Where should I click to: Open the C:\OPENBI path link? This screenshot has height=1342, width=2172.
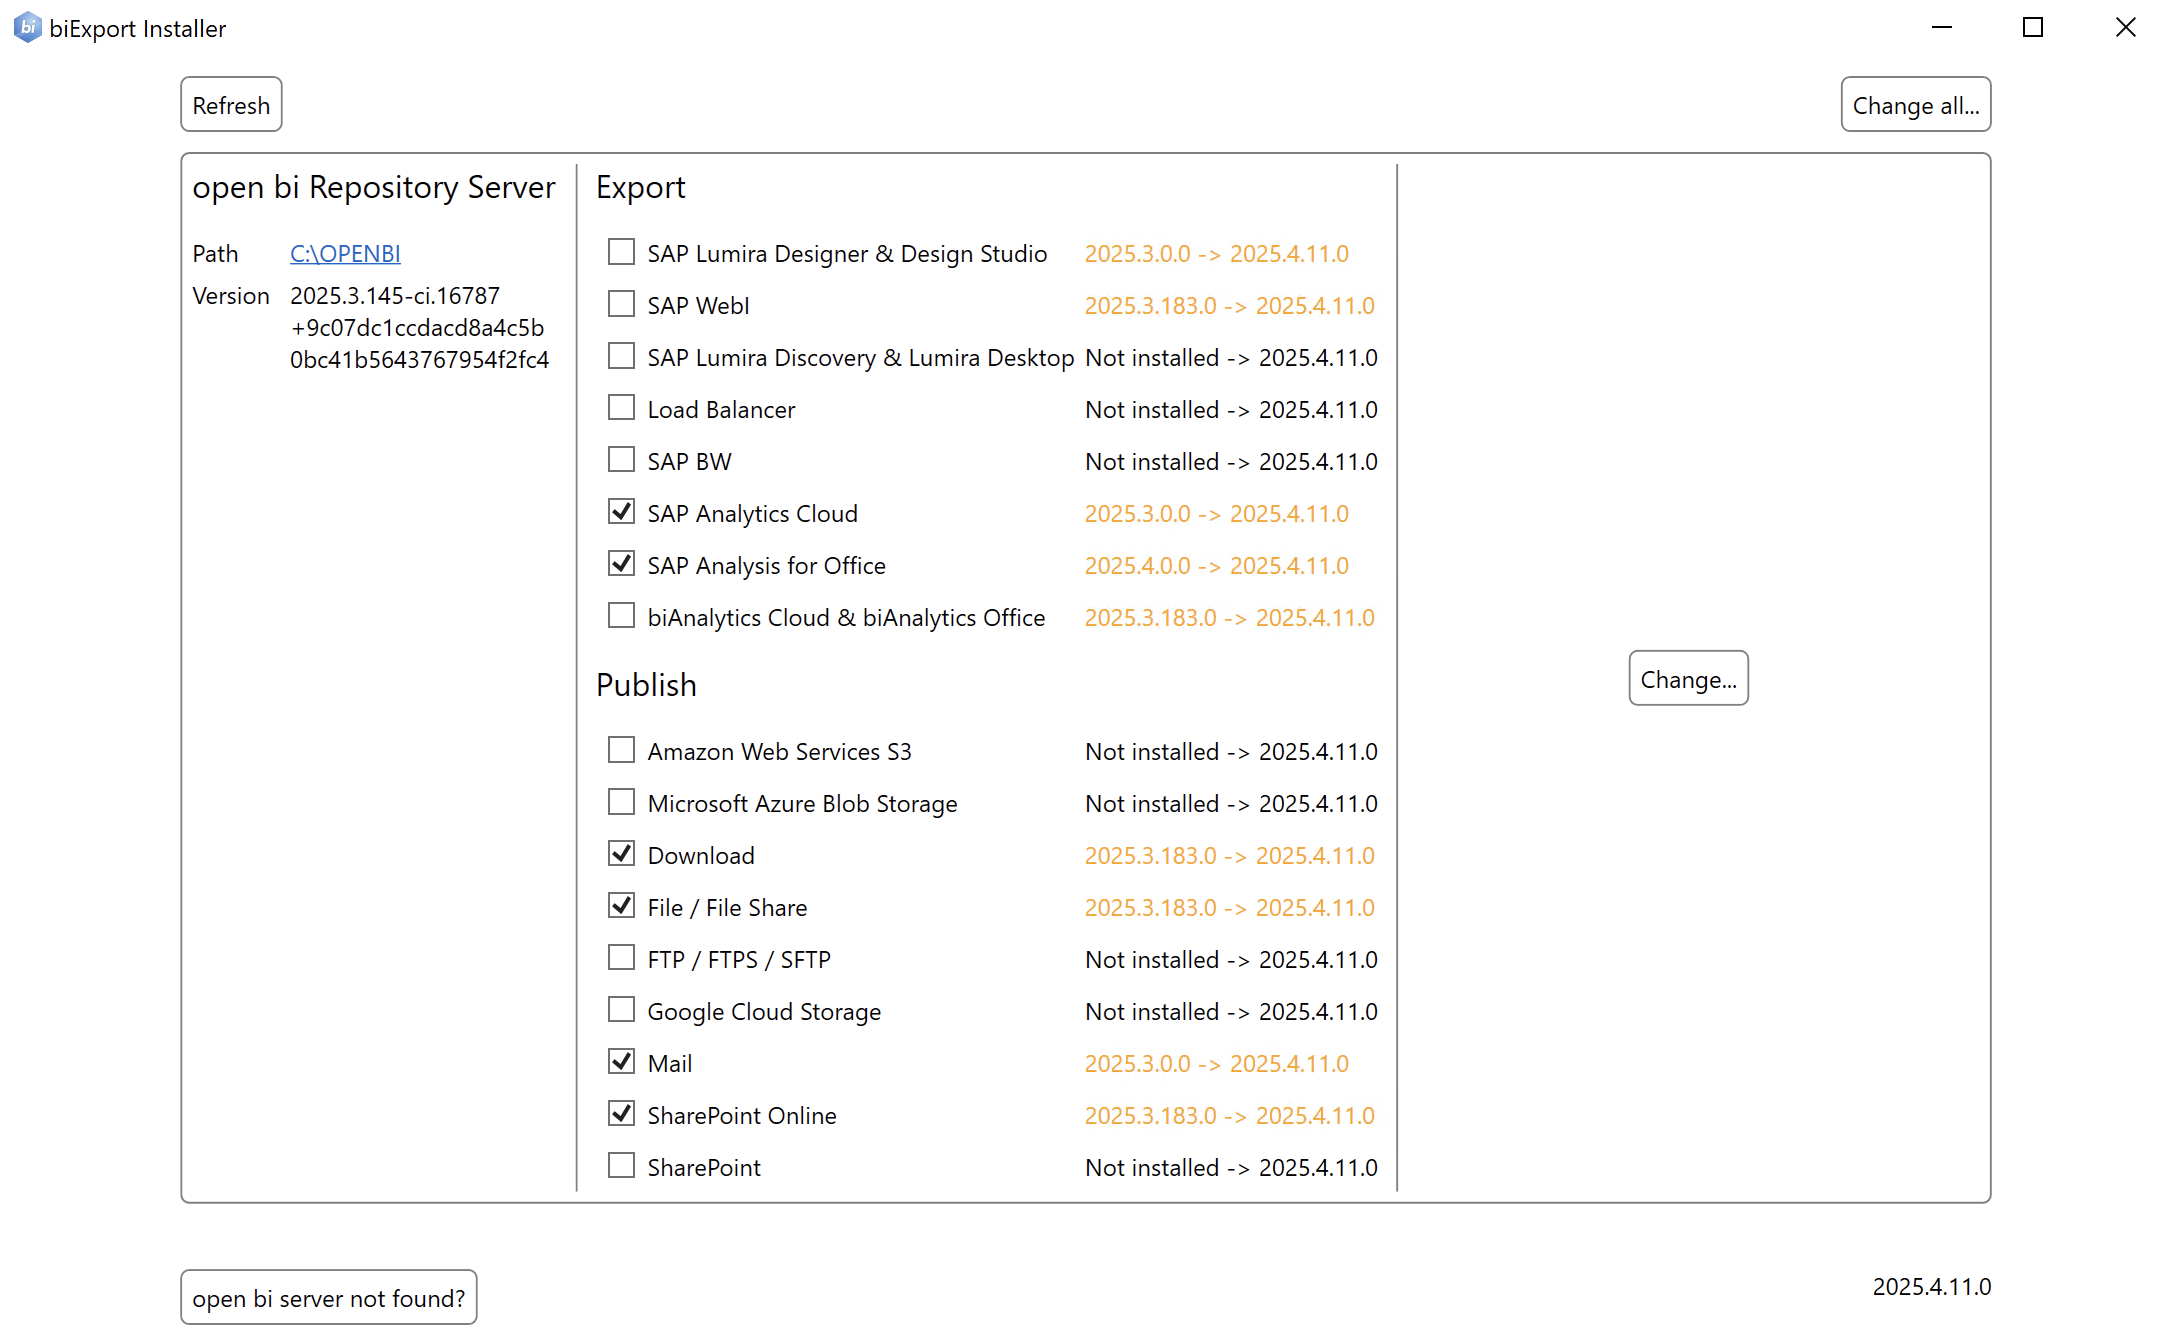pos(345,254)
